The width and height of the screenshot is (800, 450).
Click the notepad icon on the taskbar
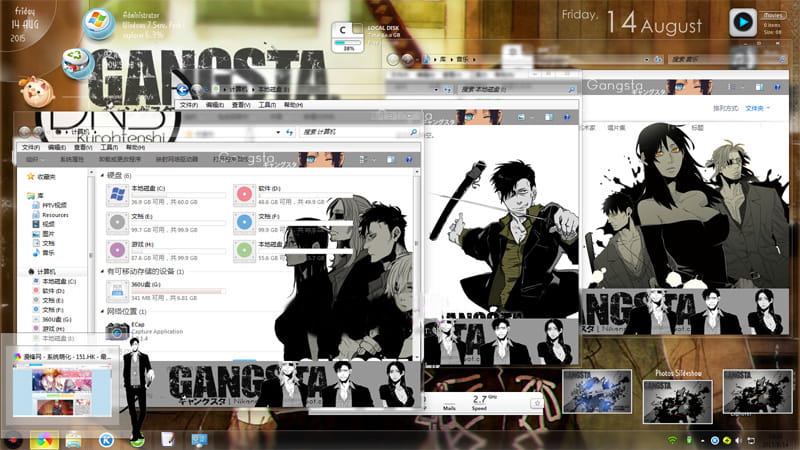pos(167,439)
